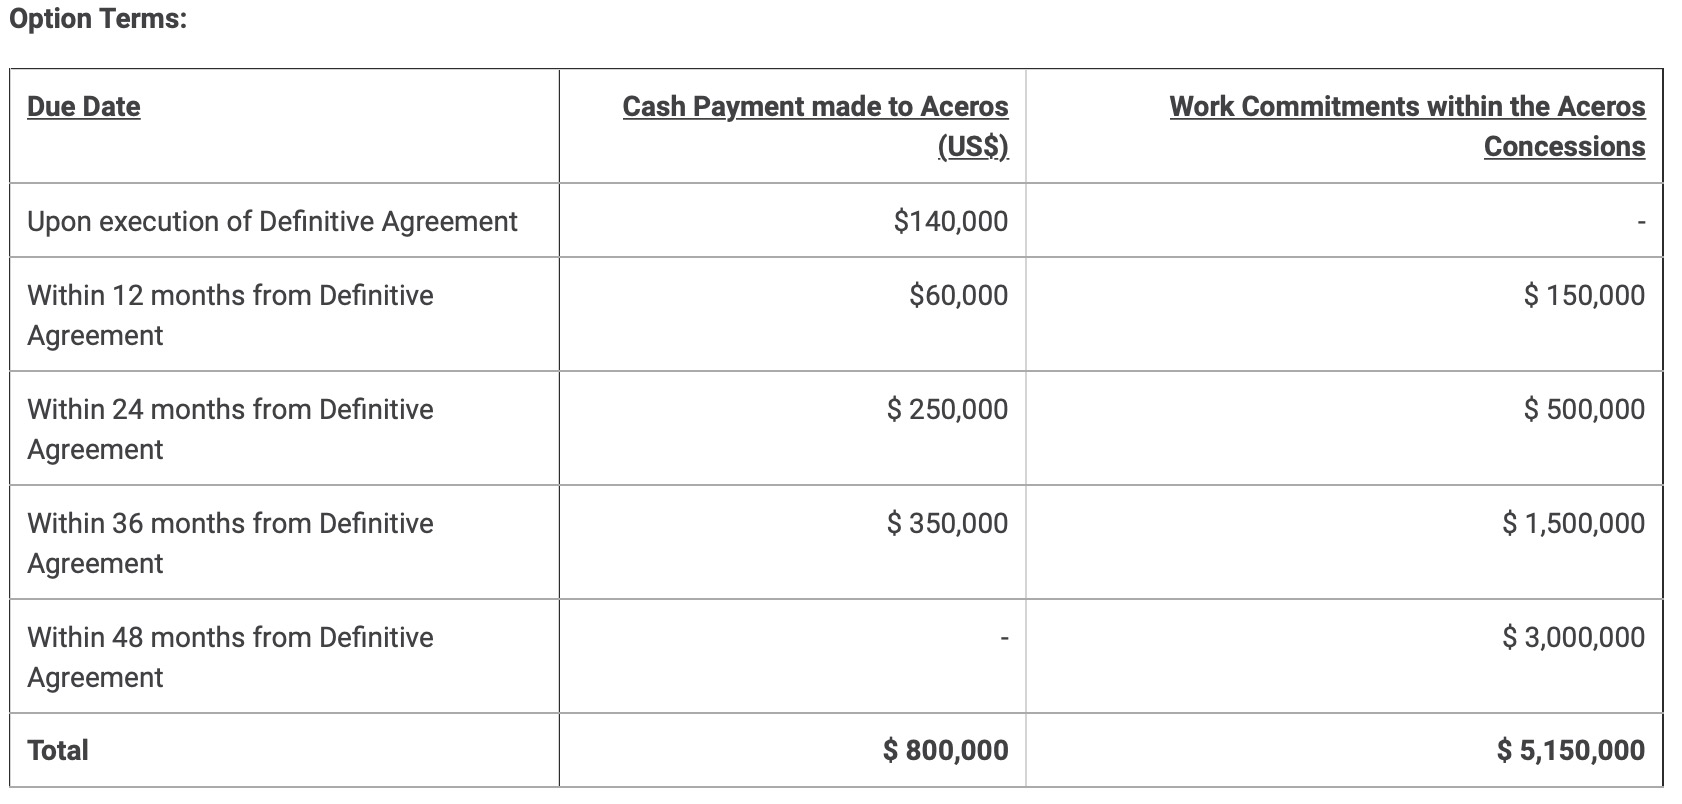Click the $ 5,150,000 total work commitments
Screen dimensions: 1682x804
coord(1571,750)
